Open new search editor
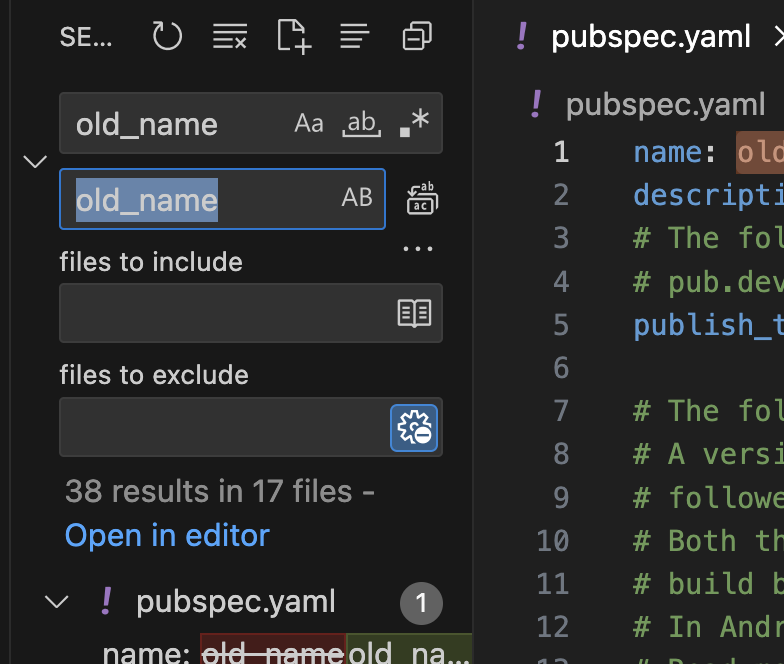The height and width of the screenshot is (664, 784). click(x=294, y=37)
